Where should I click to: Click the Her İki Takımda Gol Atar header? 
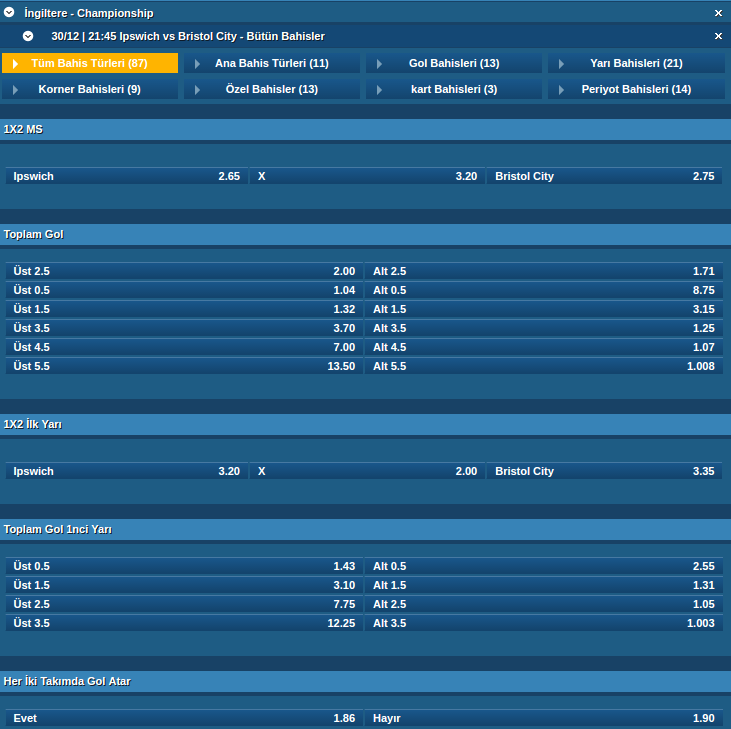point(366,681)
